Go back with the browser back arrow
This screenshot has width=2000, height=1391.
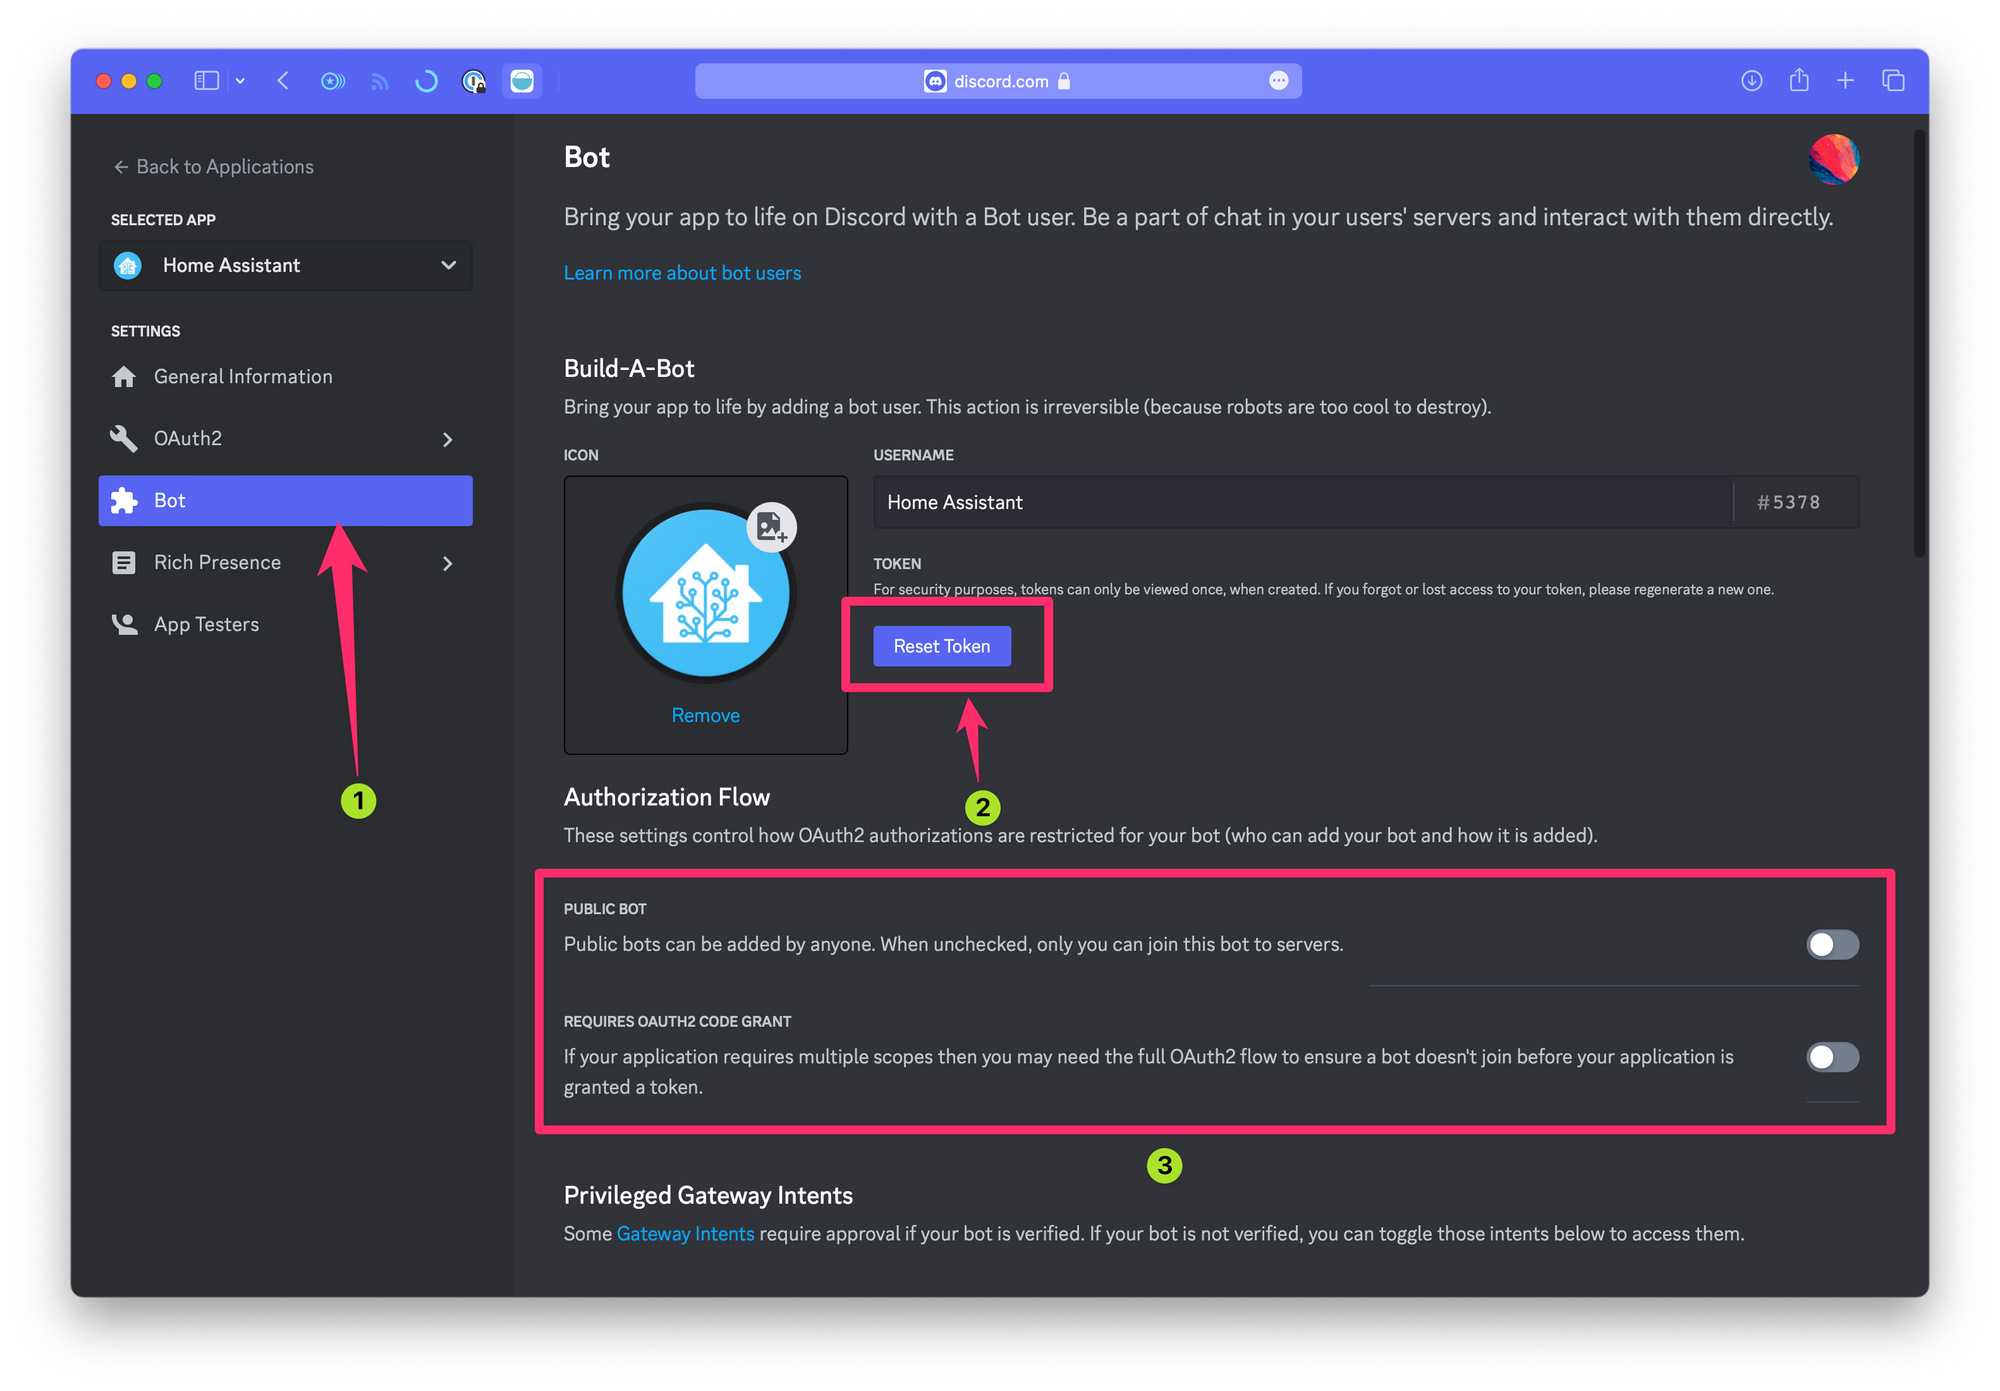point(283,81)
